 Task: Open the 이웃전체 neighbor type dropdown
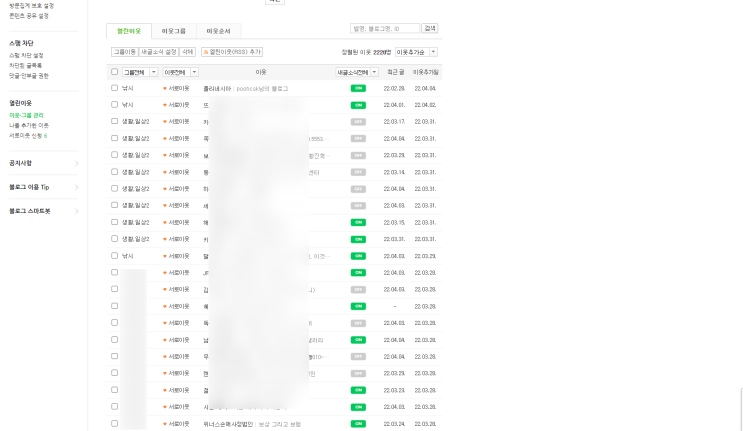pyautogui.click(x=181, y=72)
